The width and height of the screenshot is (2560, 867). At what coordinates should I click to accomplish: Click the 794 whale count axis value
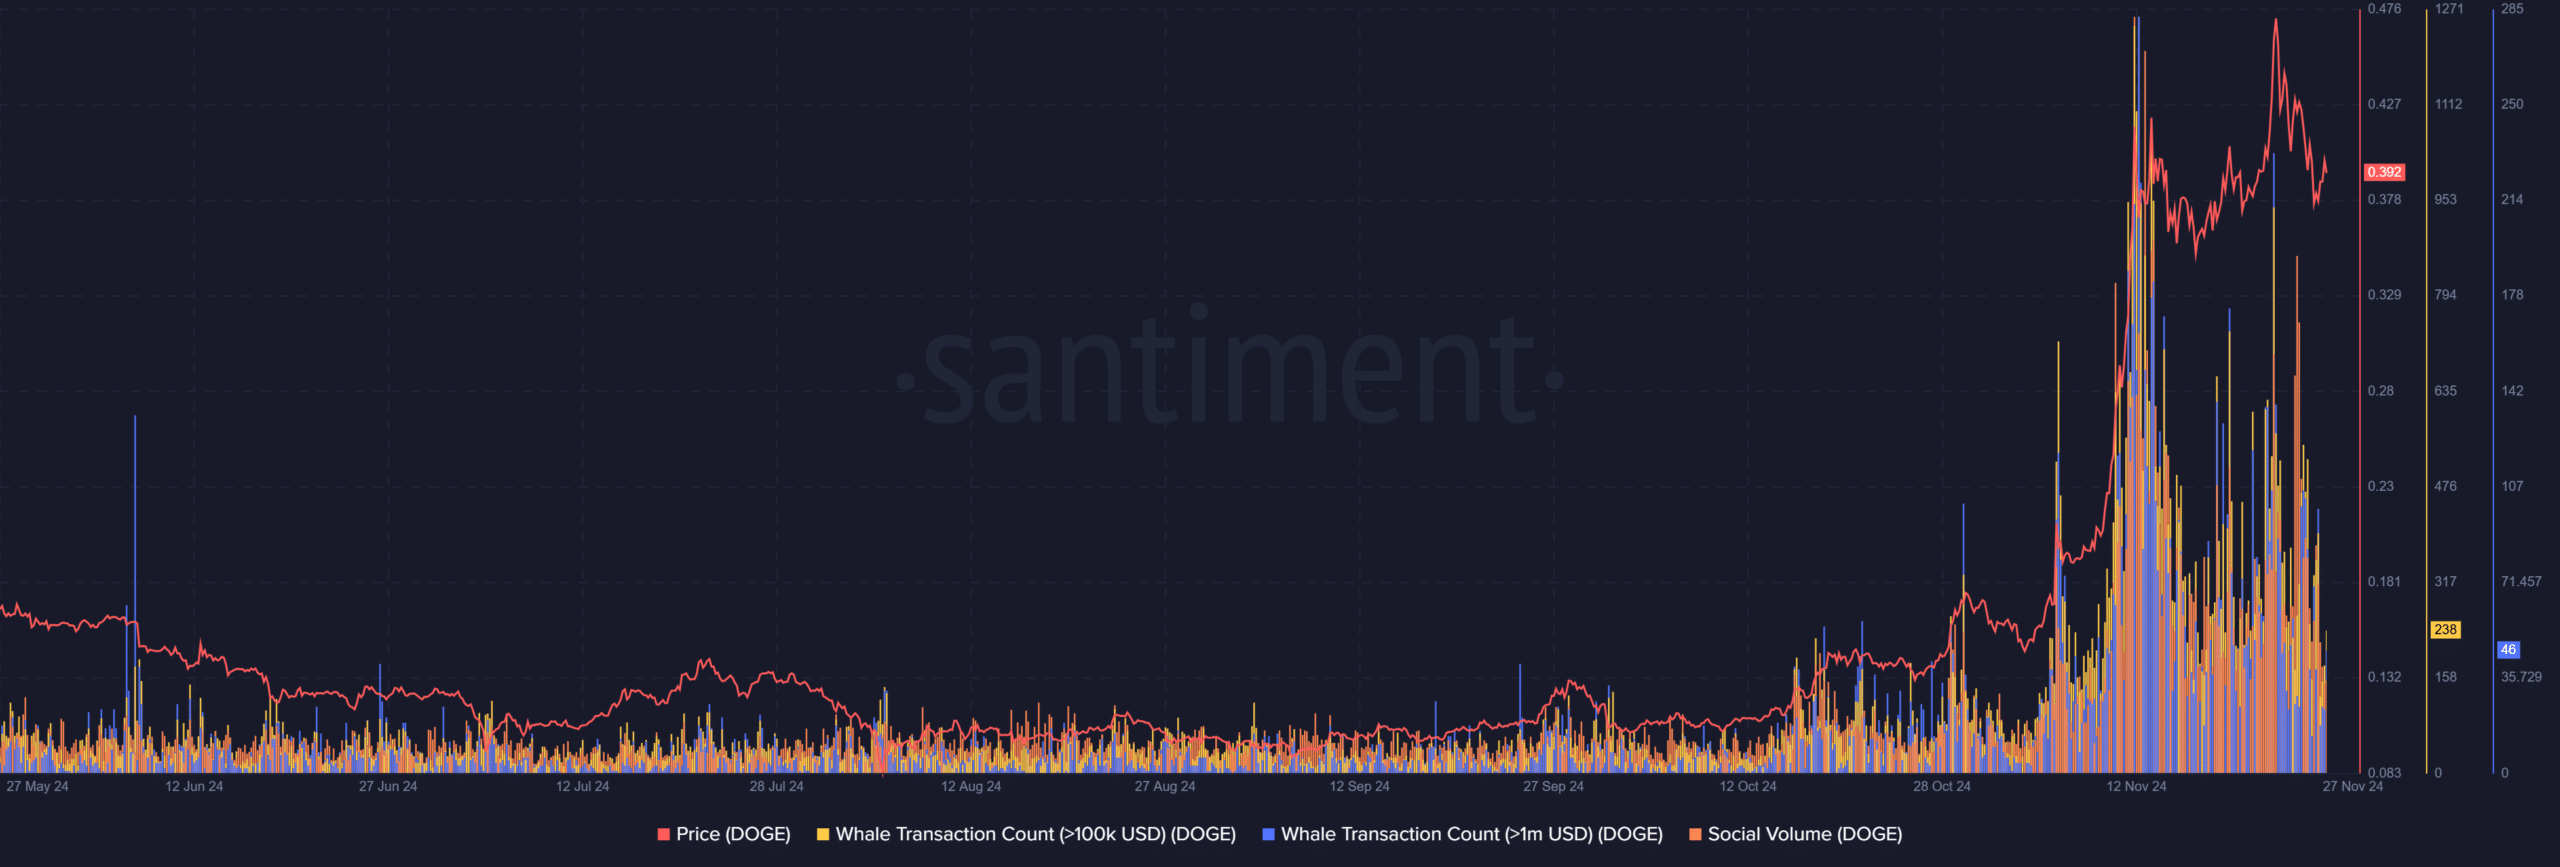click(2445, 295)
